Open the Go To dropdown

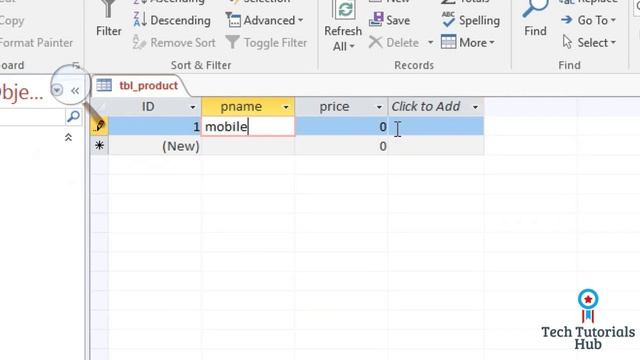[x=588, y=20]
